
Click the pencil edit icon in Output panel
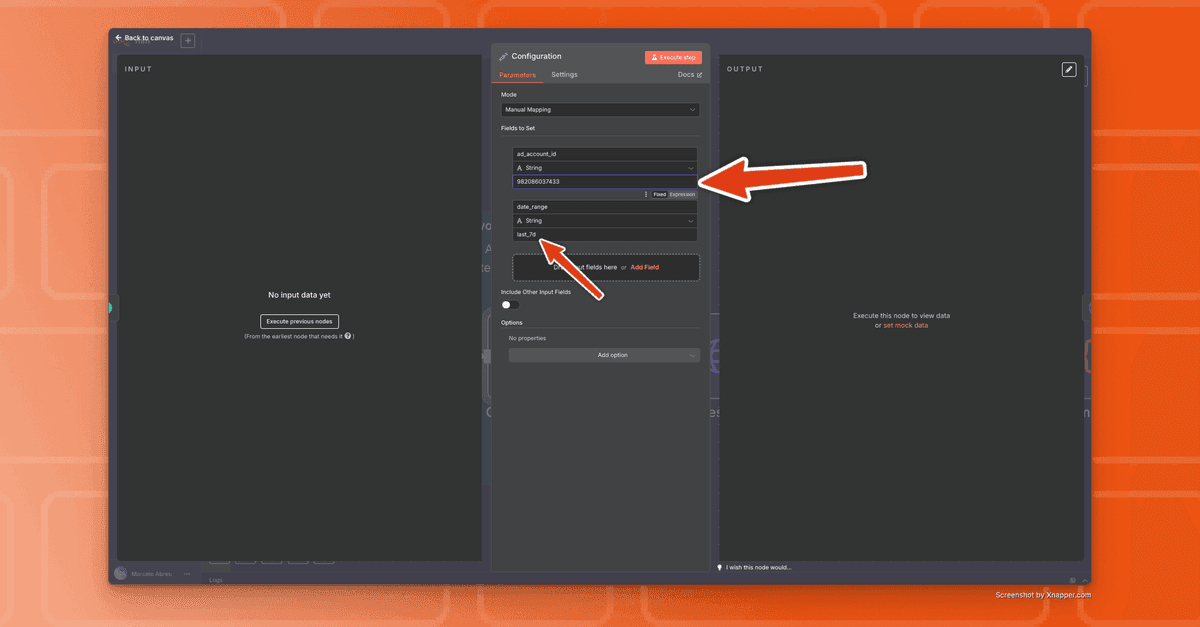(1069, 69)
